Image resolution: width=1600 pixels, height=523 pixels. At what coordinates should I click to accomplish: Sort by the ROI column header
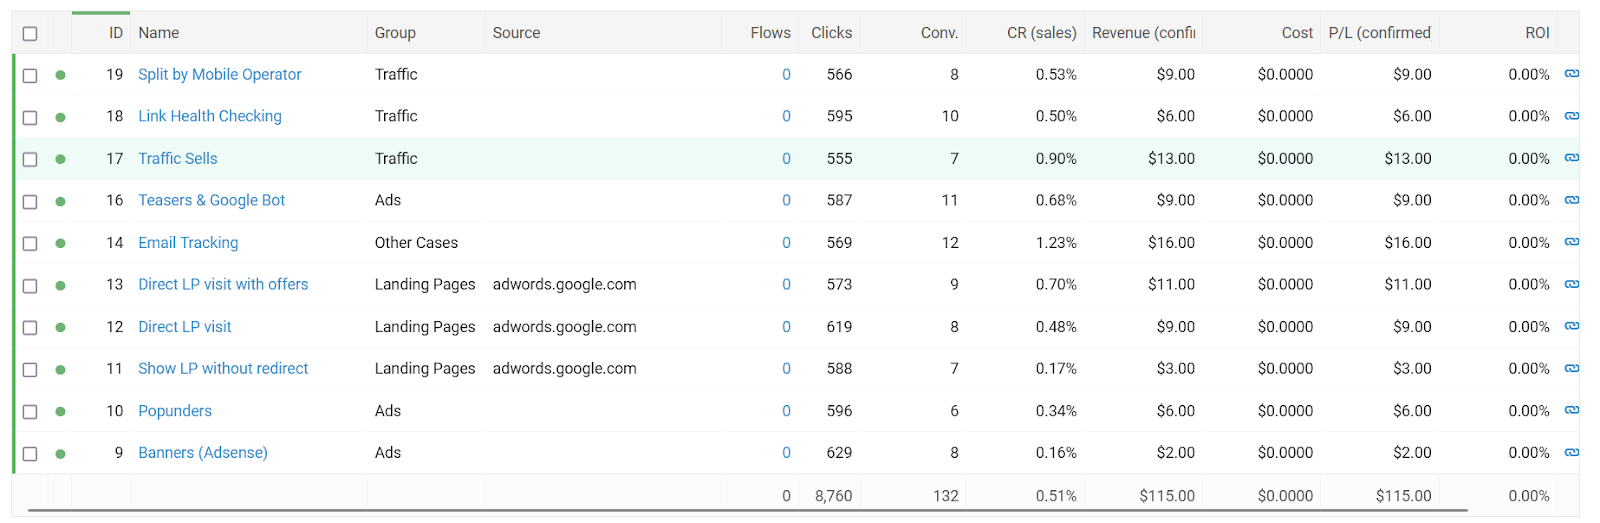pyautogui.click(x=1537, y=33)
